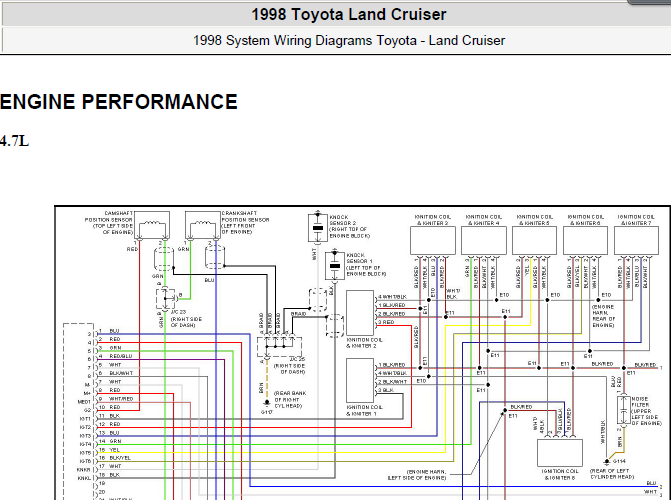Click connector pin label '6 BLK/WHT'
Image resolution: width=671 pixels, height=500 pixels.
point(116,373)
